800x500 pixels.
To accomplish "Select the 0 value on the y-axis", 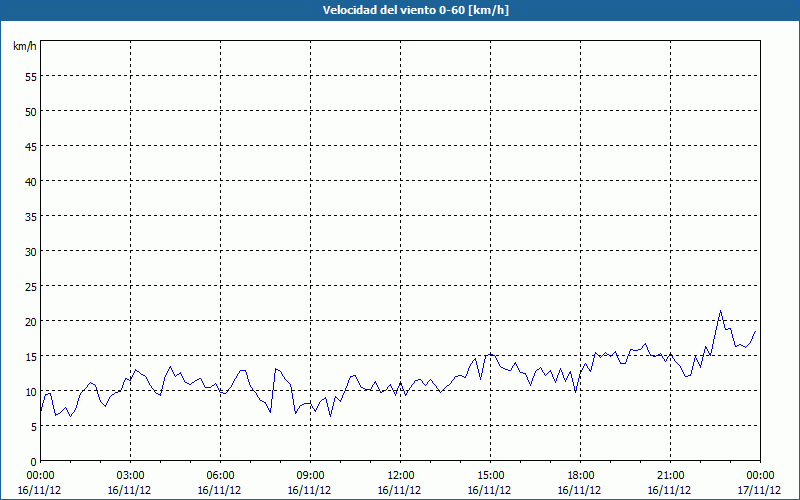I will click(x=34, y=462).
